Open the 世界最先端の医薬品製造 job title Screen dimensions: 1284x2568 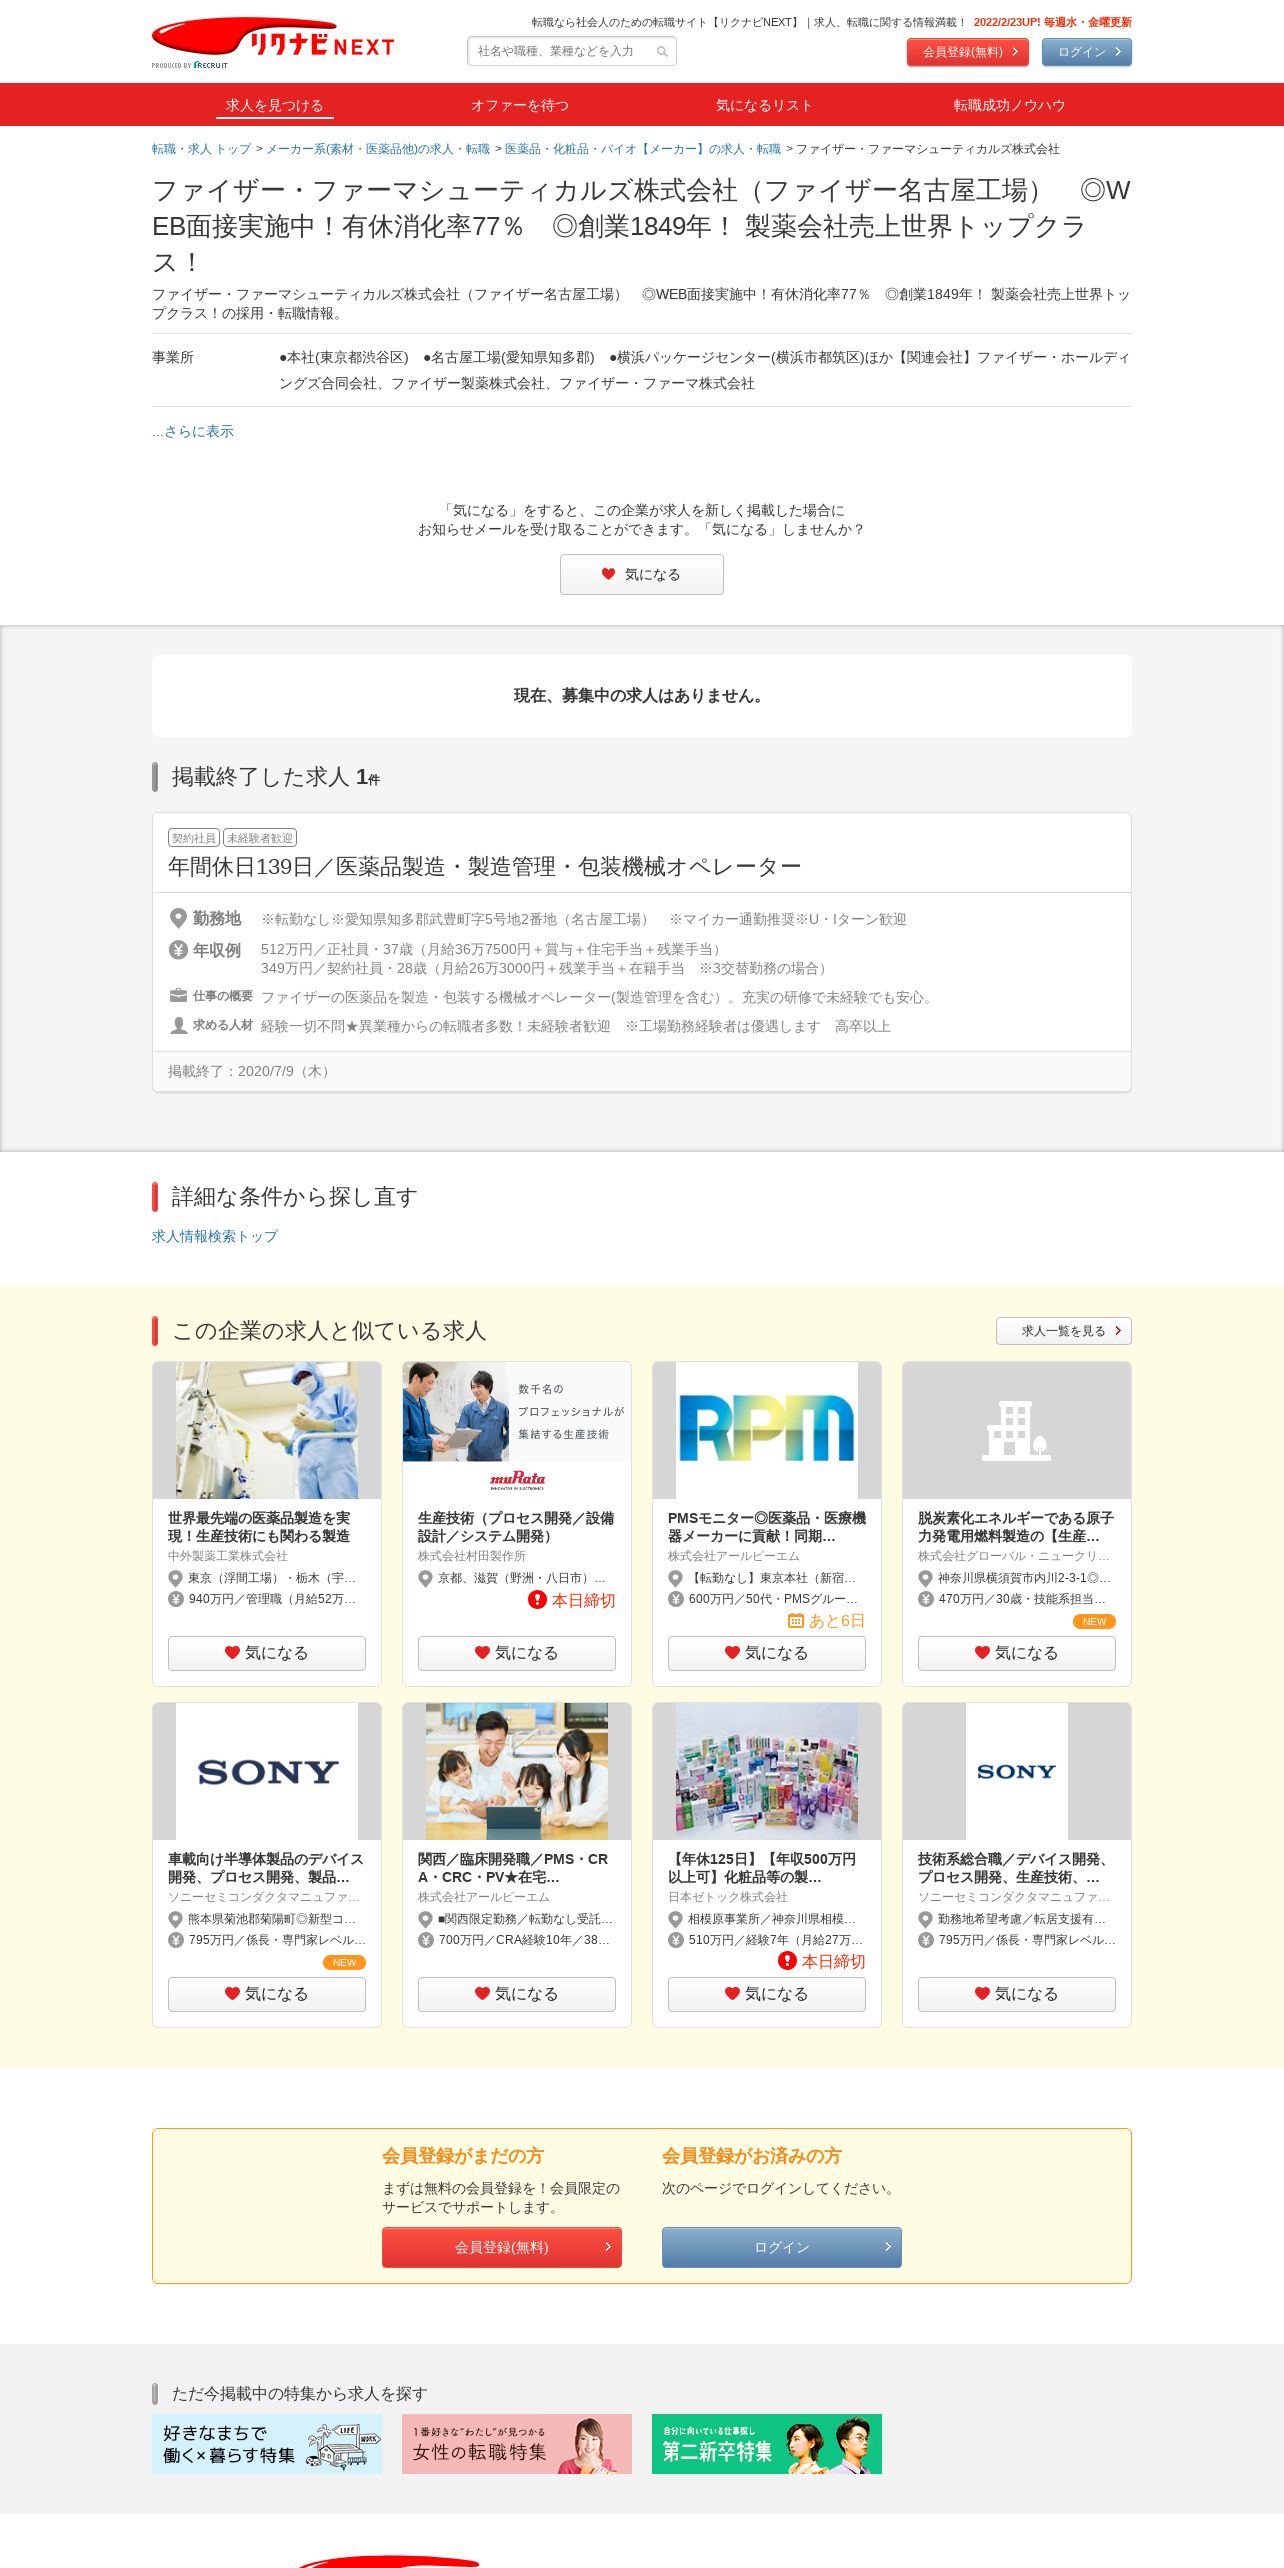pyautogui.click(x=259, y=1527)
